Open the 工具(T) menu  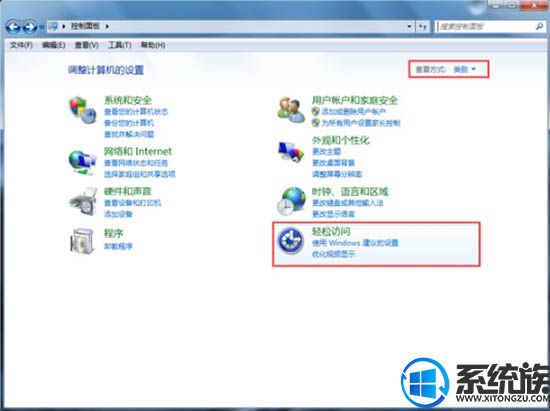click(x=120, y=45)
